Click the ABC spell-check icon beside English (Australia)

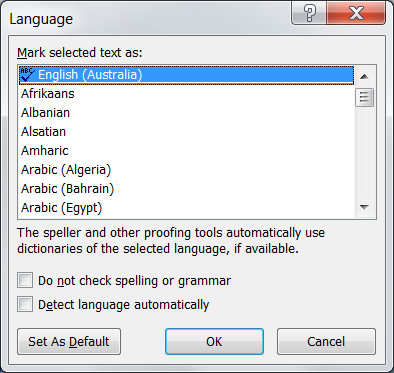[x=27, y=75]
